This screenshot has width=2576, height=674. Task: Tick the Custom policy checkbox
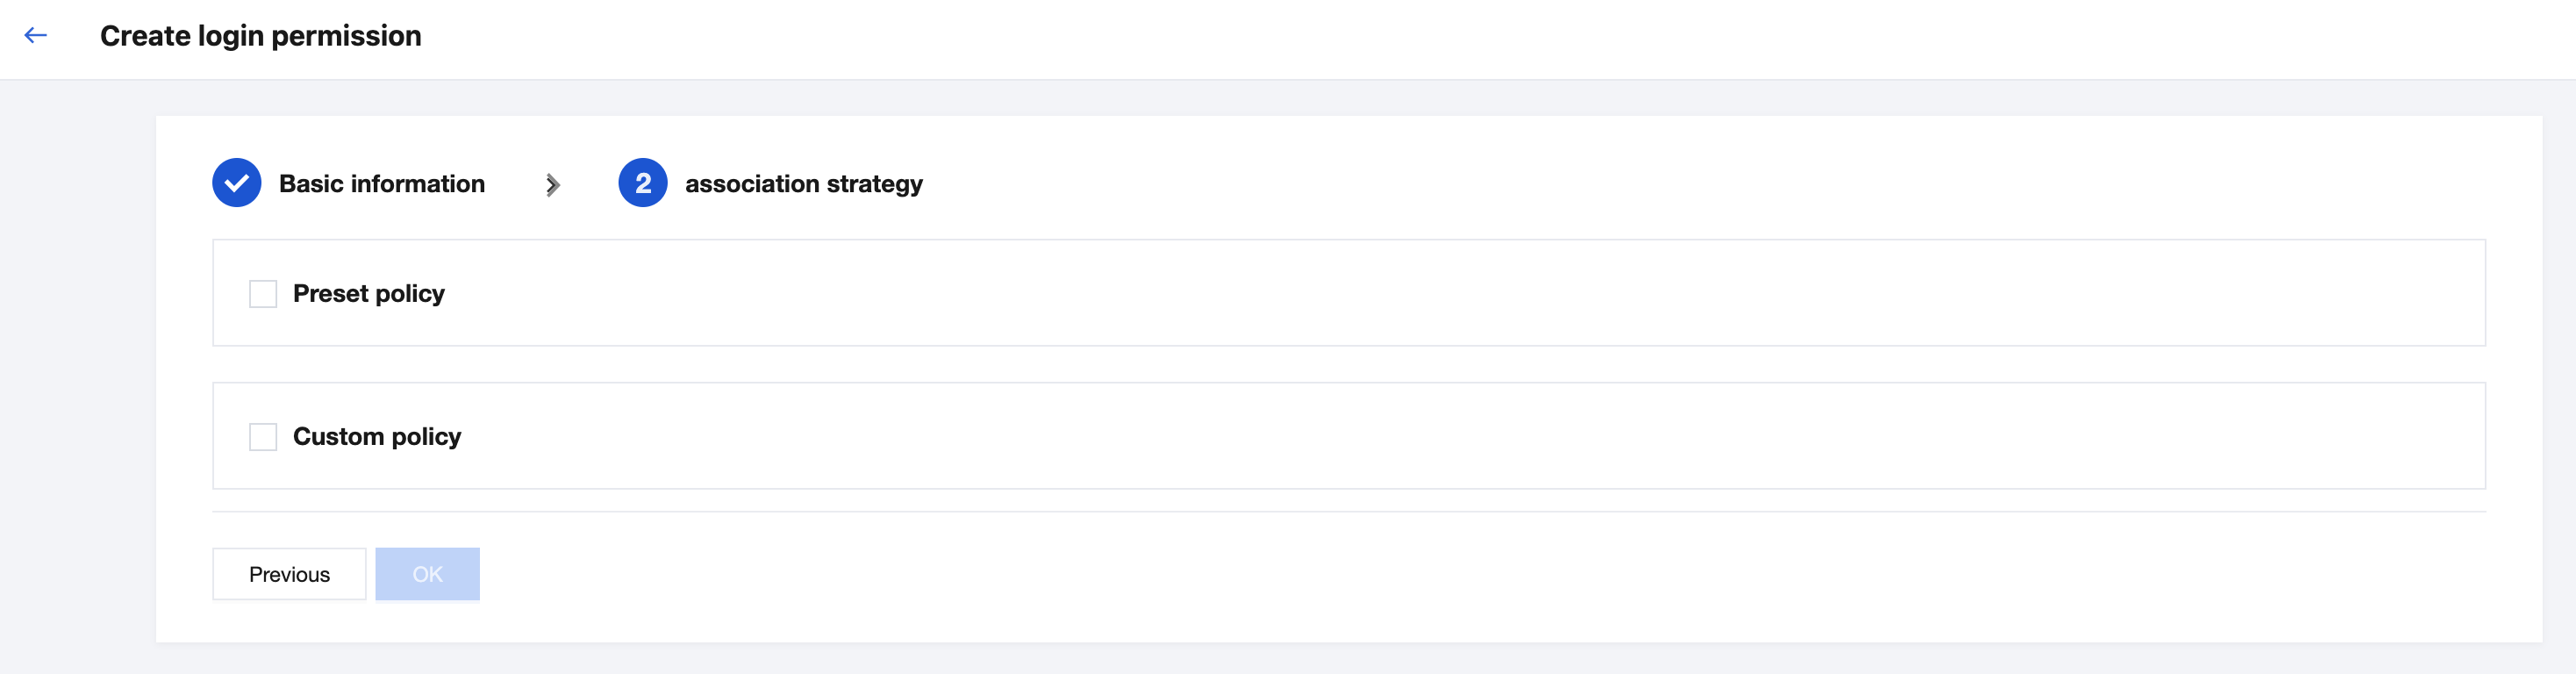263,437
